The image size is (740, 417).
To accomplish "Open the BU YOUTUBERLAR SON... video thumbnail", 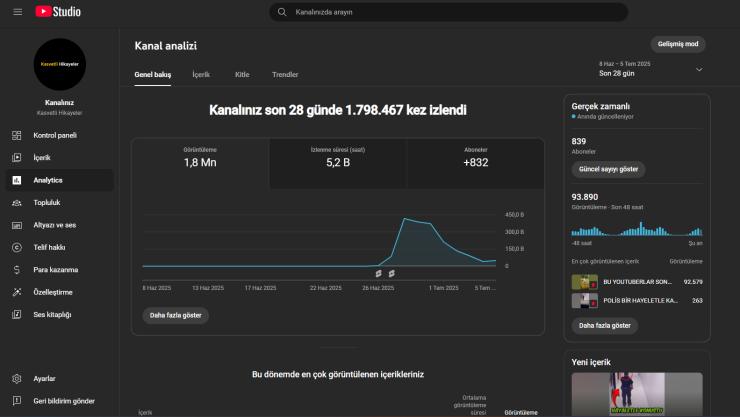I will click(585, 282).
